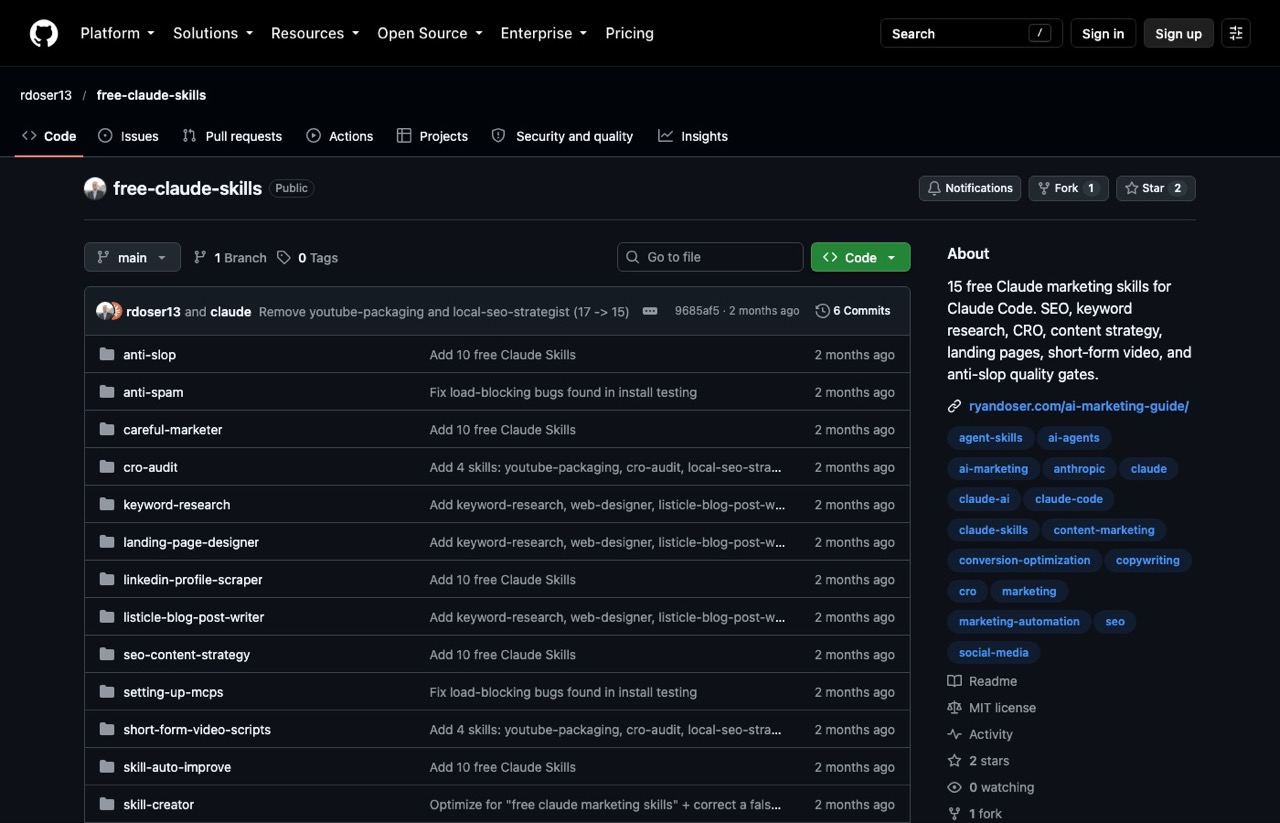Click the fork icon next to 1 fork

click(954, 814)
